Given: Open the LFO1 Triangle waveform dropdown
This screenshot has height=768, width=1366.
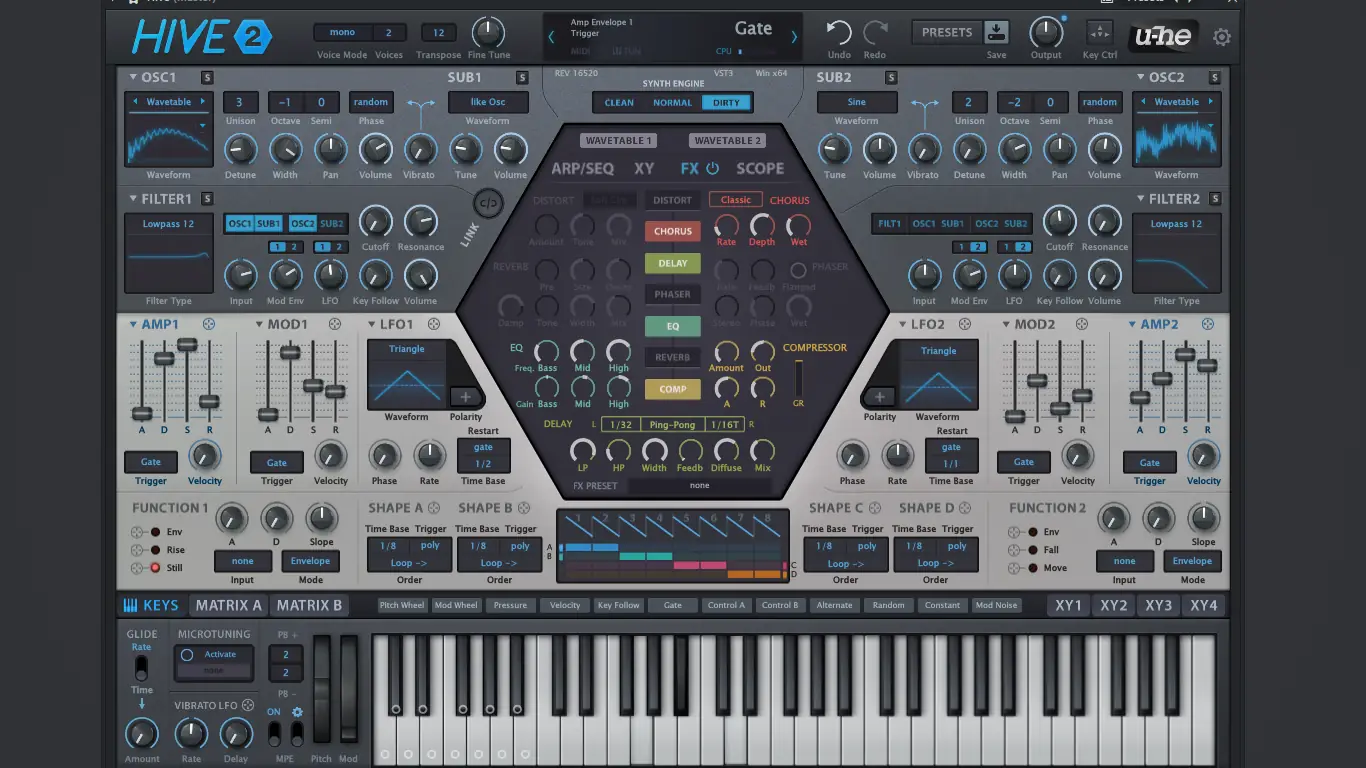Looking at the screenshot, I should 407,349.
